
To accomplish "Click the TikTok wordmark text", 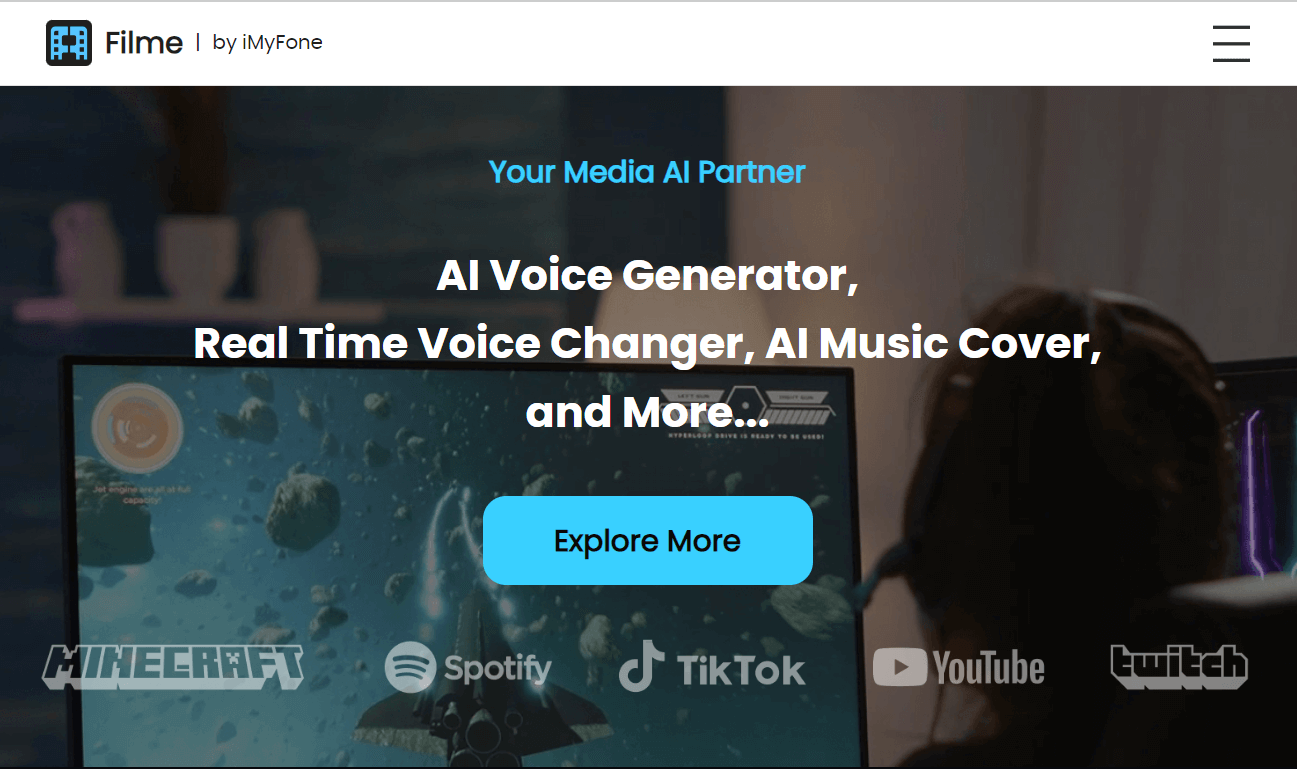I will click(x=741, y=670).
